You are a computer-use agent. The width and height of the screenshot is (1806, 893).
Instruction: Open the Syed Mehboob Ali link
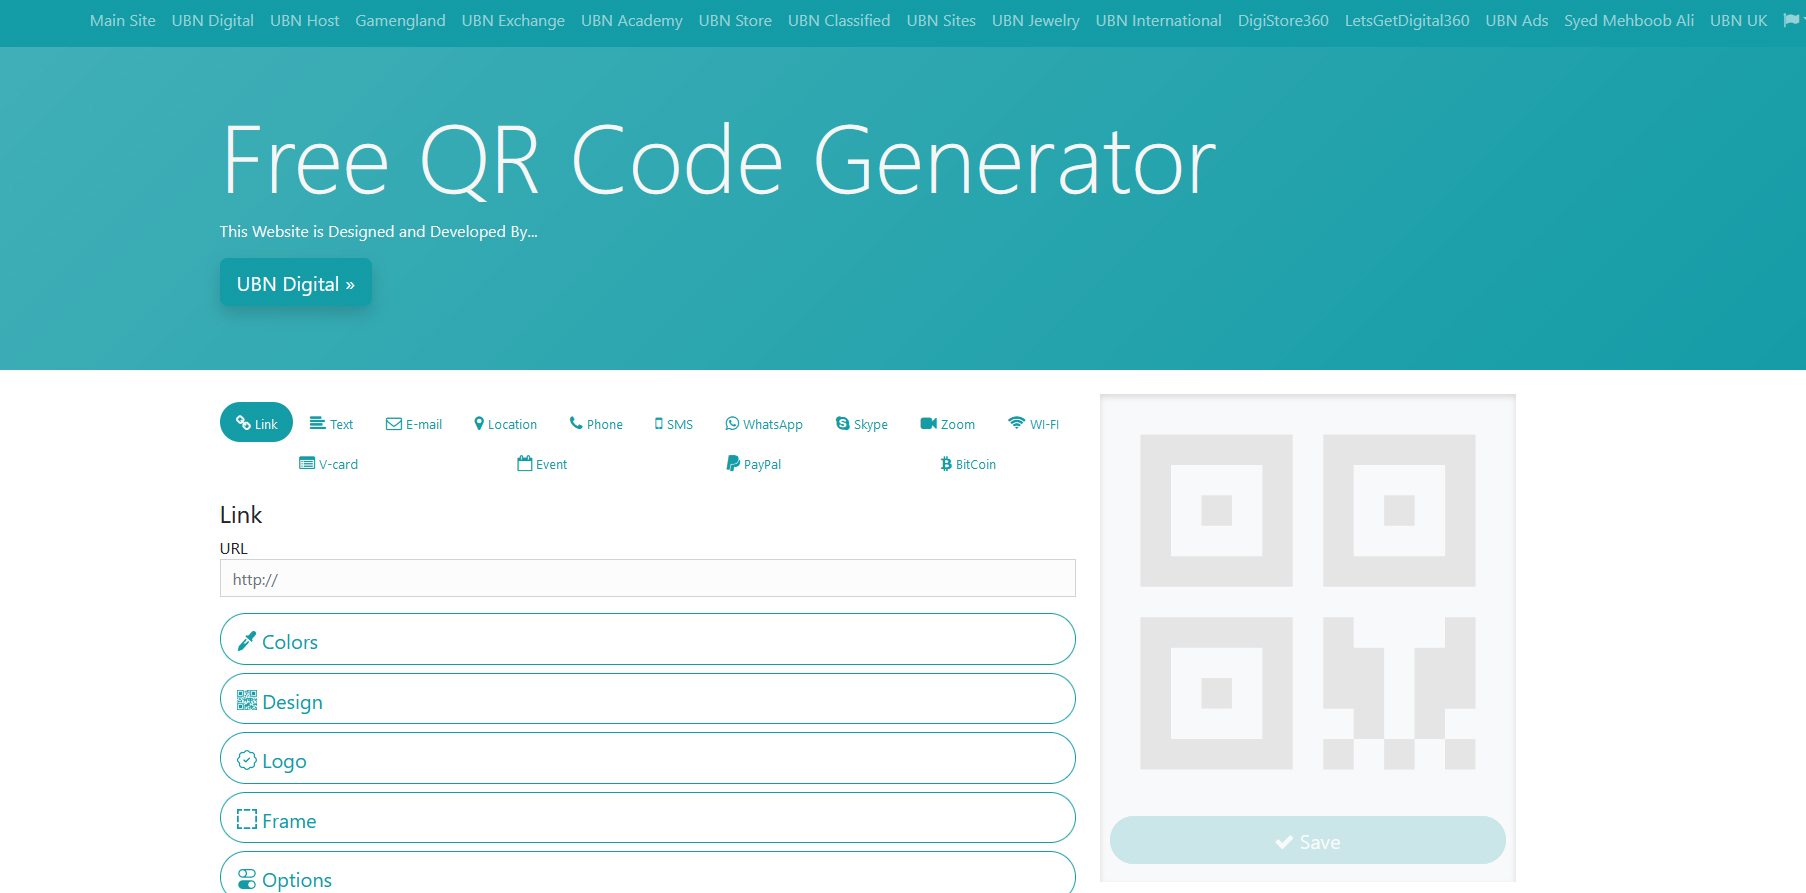(1629, 20)
